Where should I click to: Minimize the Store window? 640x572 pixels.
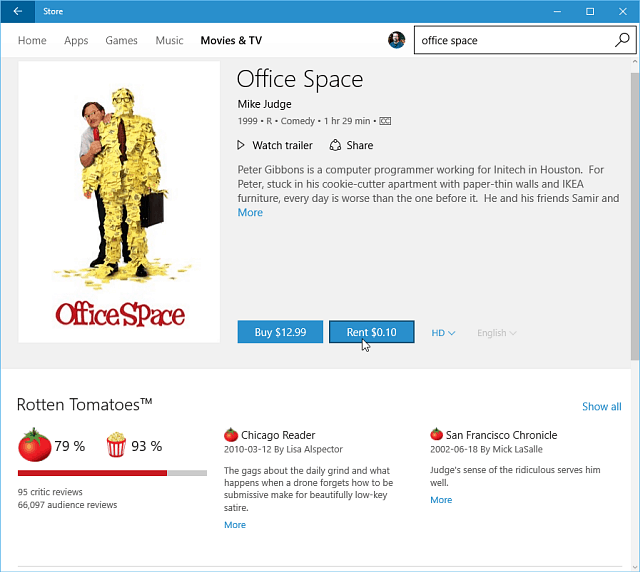(557, 11)
